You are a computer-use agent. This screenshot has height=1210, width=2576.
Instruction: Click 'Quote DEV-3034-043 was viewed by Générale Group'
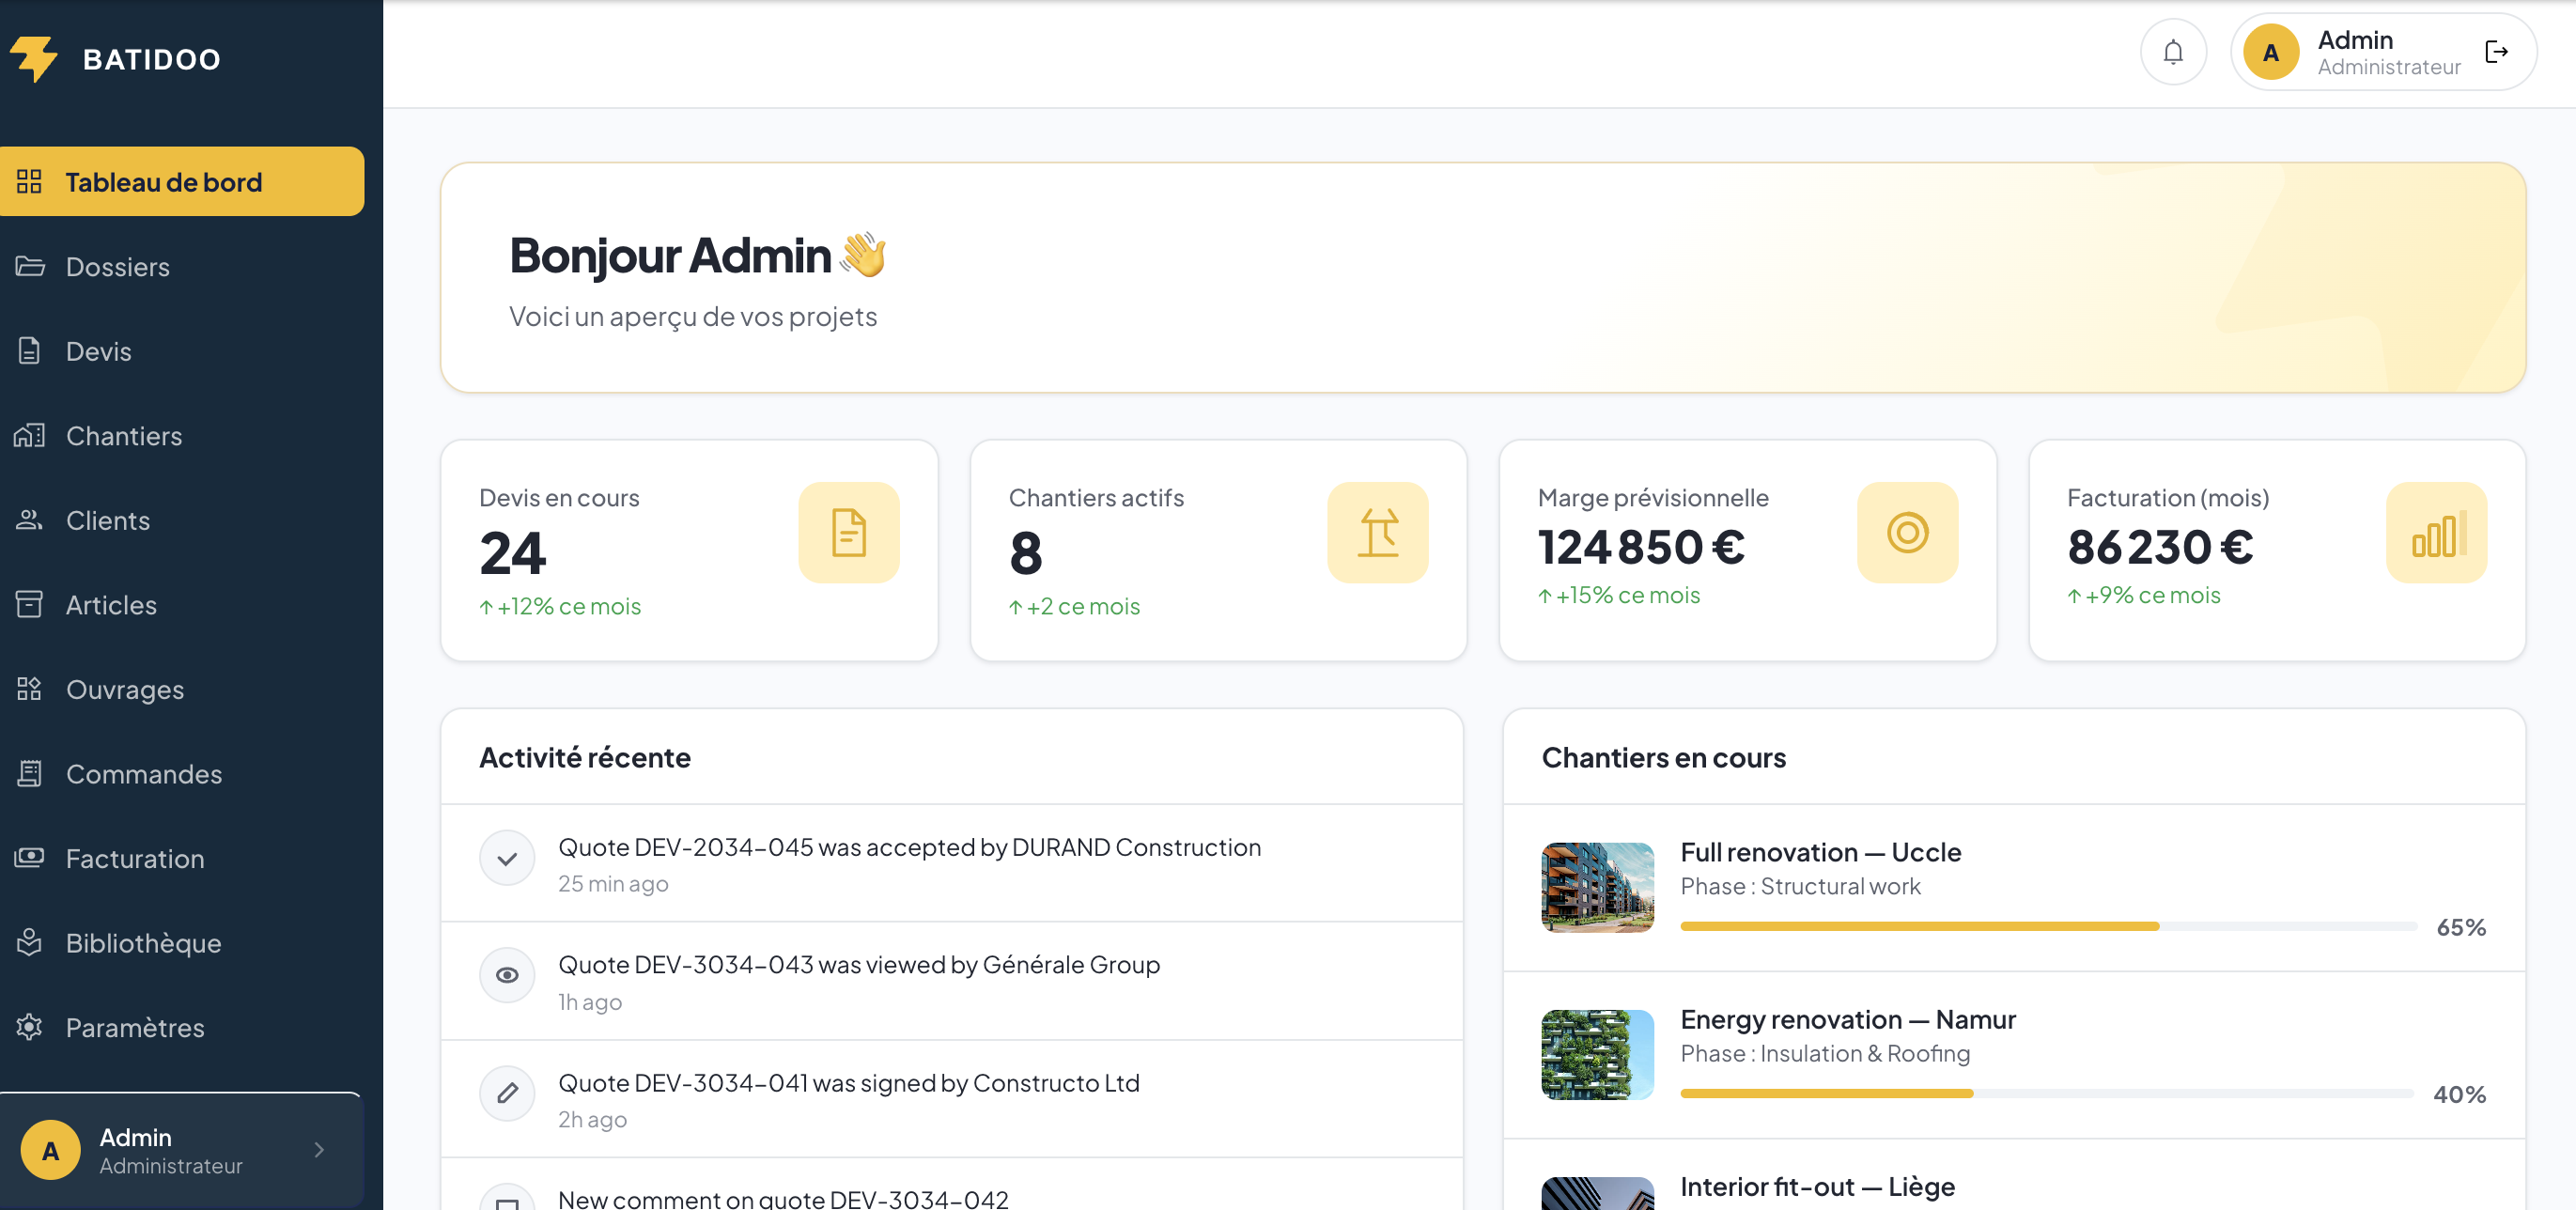point(859,964)
